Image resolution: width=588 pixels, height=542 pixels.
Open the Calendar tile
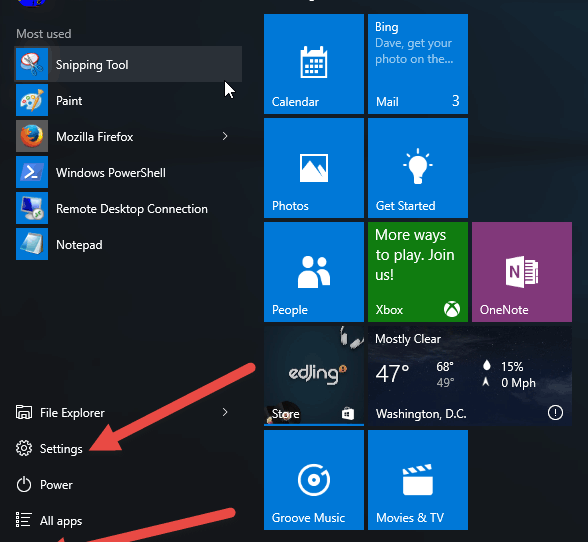pos(314,64)
